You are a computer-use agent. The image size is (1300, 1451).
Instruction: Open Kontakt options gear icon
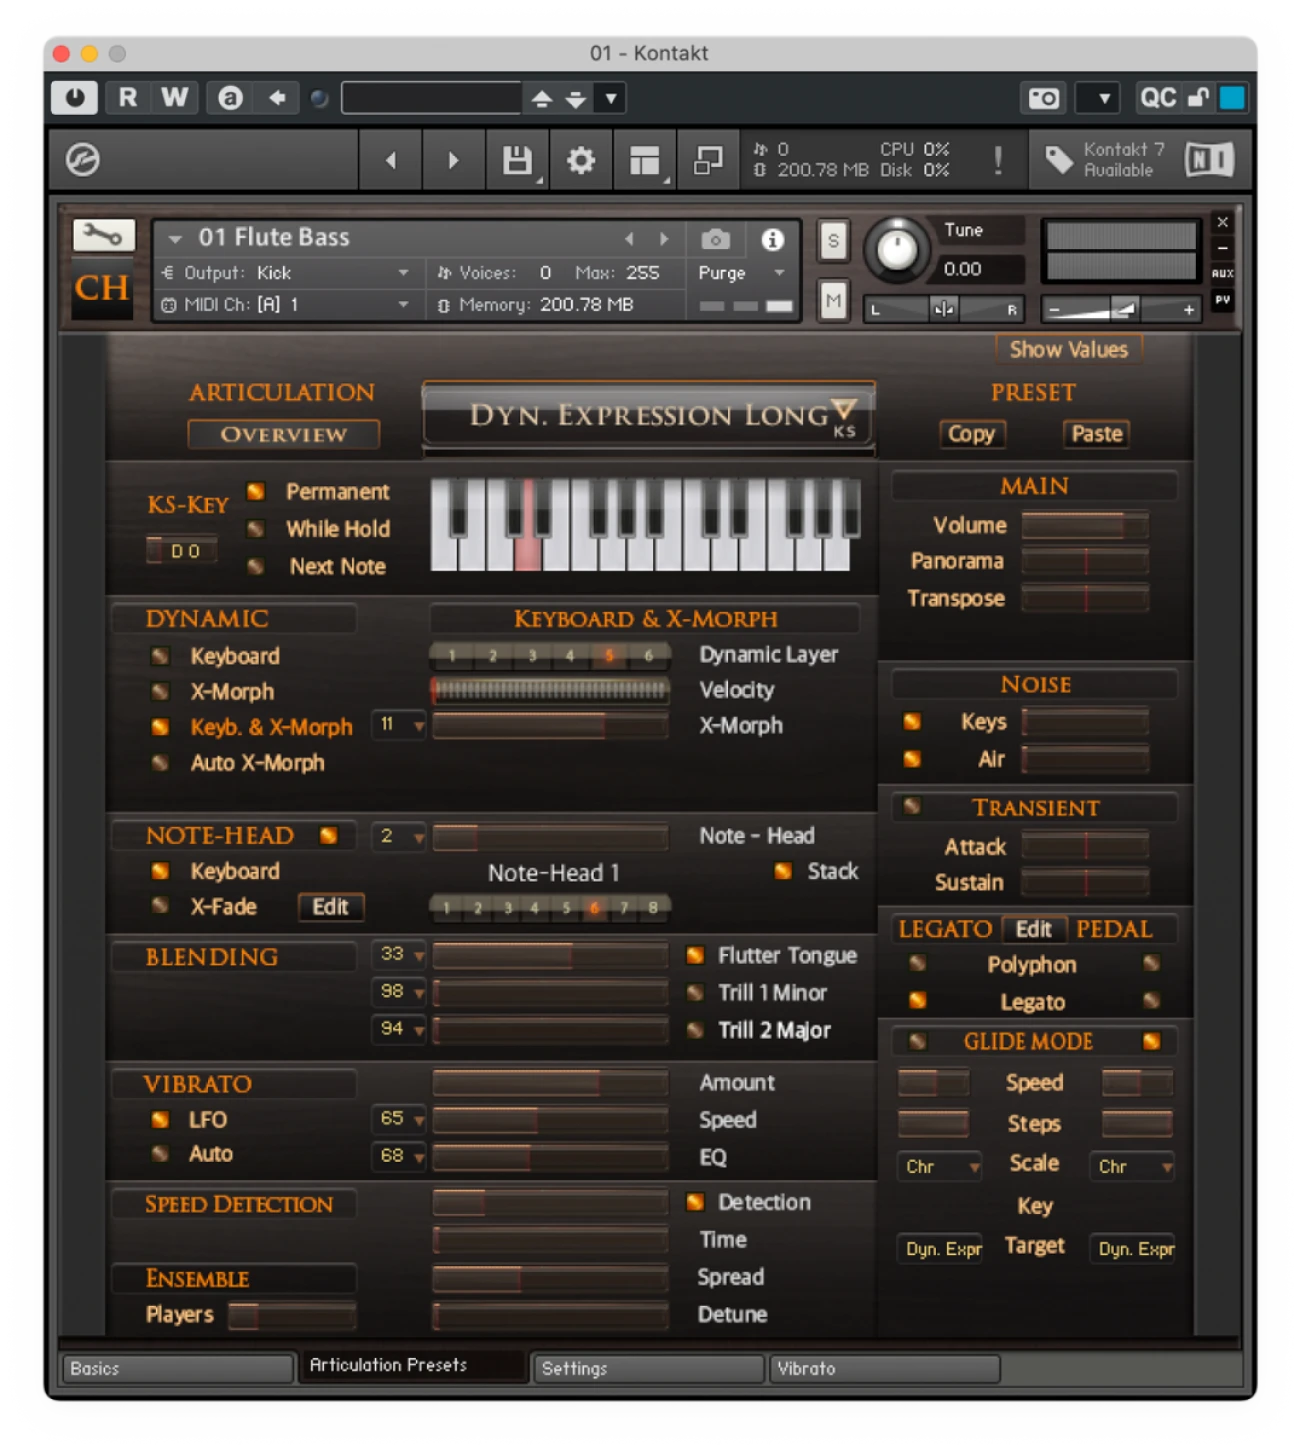tap(581, 160)
